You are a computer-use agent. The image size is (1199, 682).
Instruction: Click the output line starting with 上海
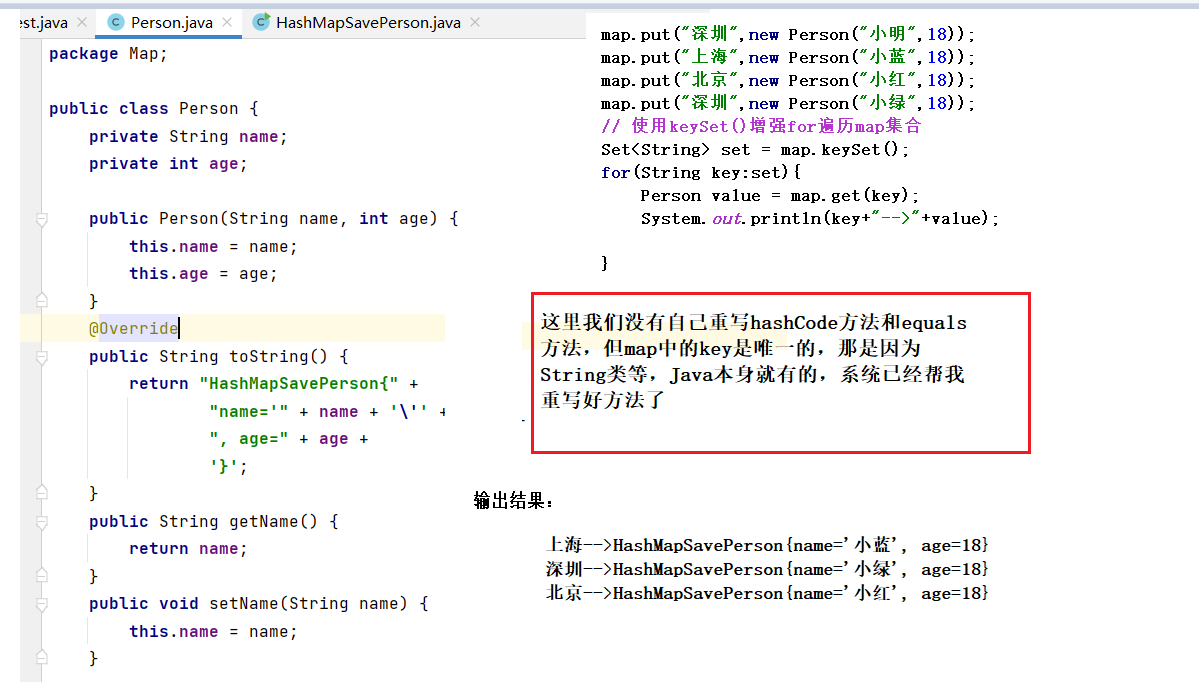click(767, 545)
